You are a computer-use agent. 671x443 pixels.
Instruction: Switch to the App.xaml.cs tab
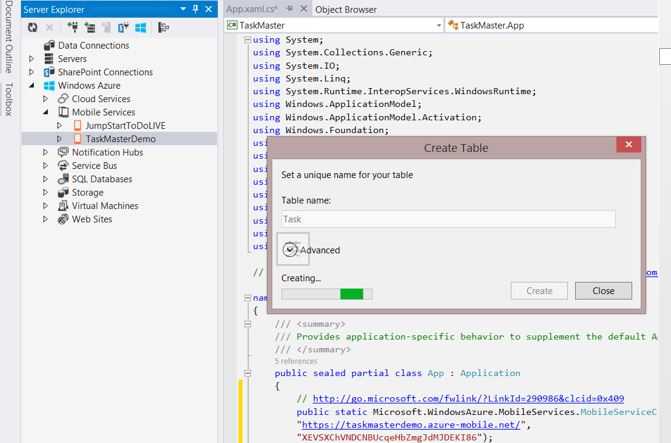[x=252, y=9]
